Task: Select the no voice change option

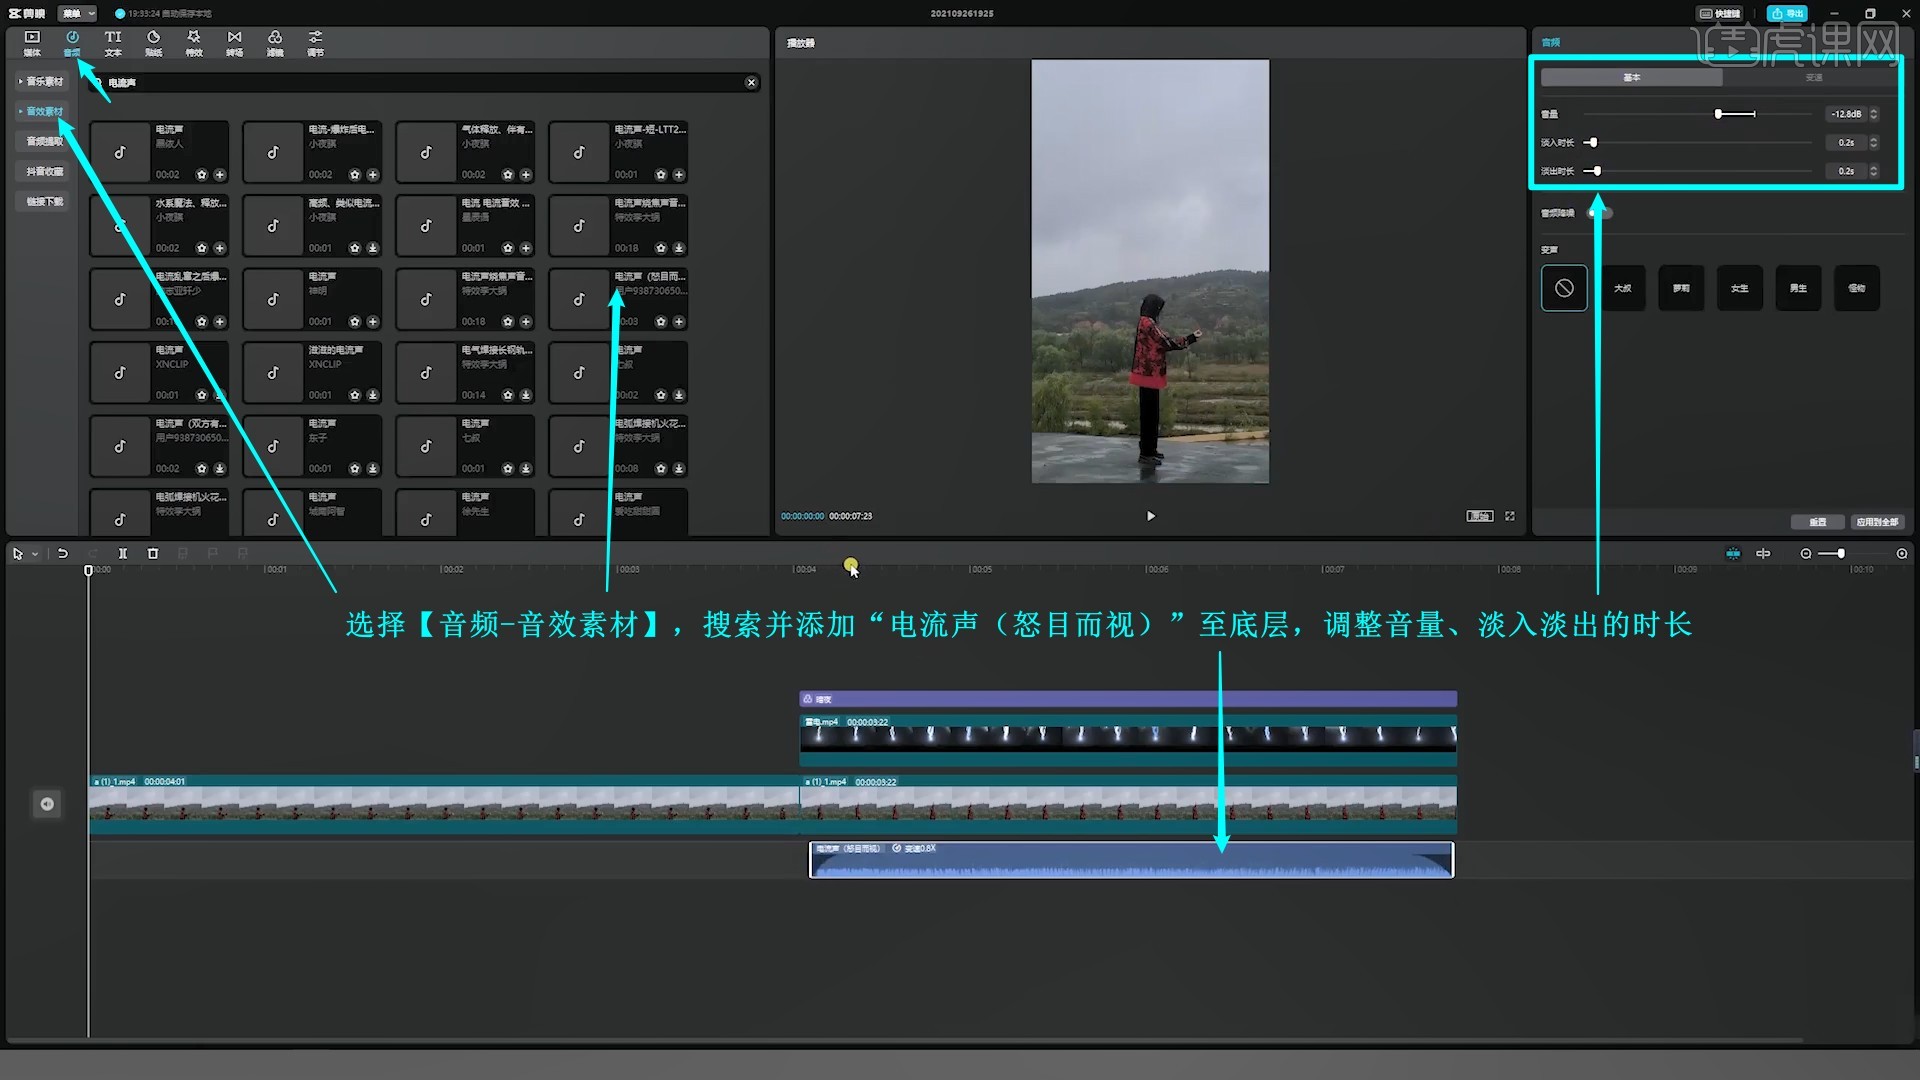Action: coord(1564,288)
